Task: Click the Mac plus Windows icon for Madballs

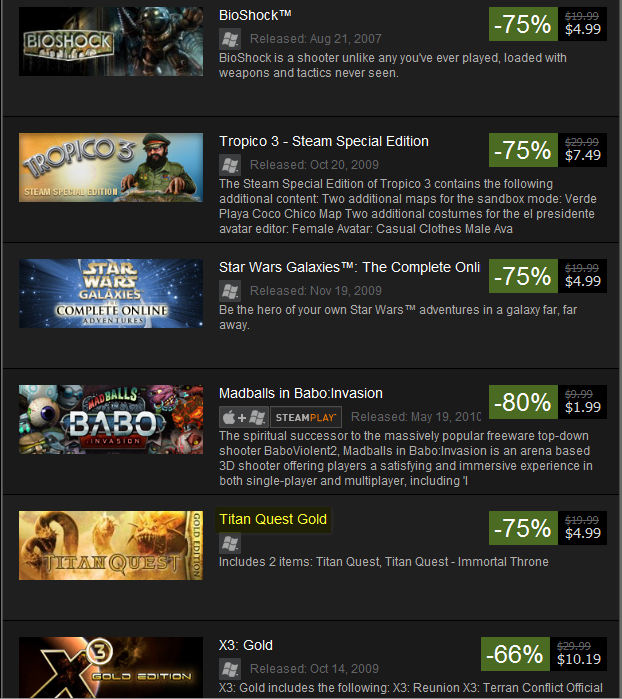Action: (x=244, y=417)
